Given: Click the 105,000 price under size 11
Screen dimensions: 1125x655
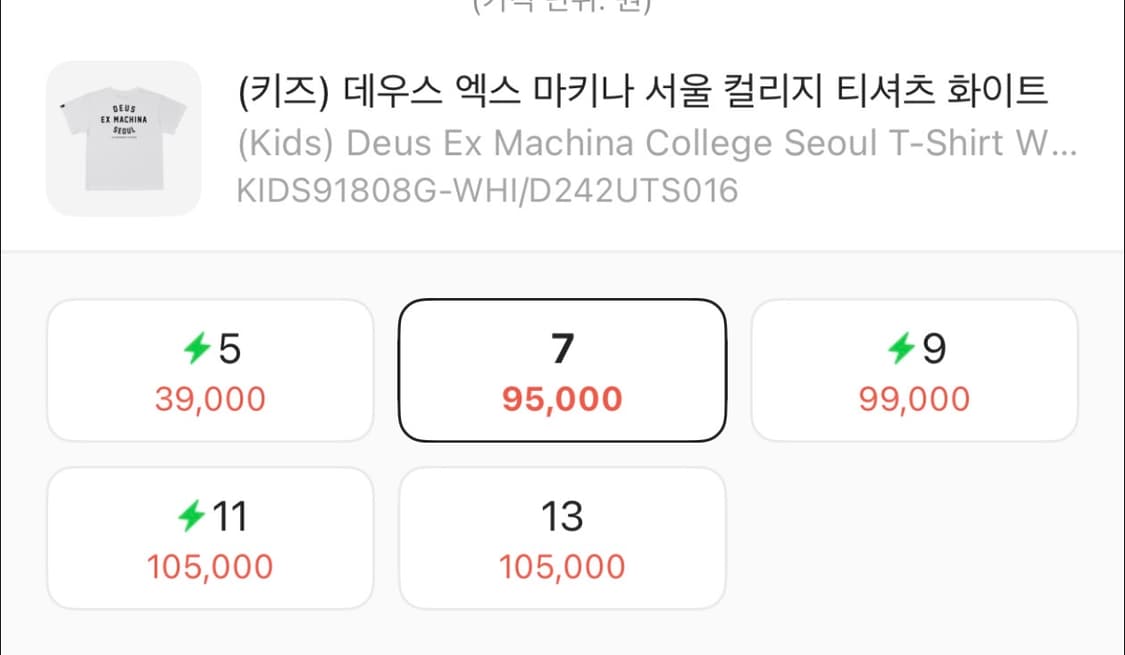Looking at the screenshot, I should coord(210,566).
